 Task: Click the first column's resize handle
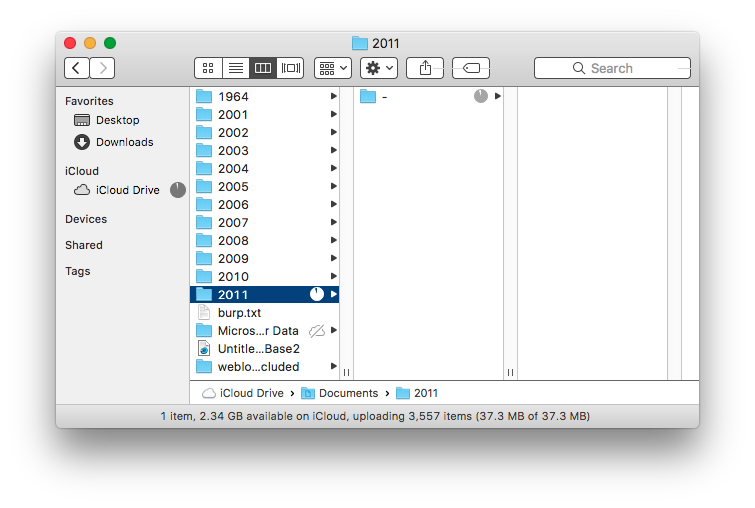click(346, 373)
